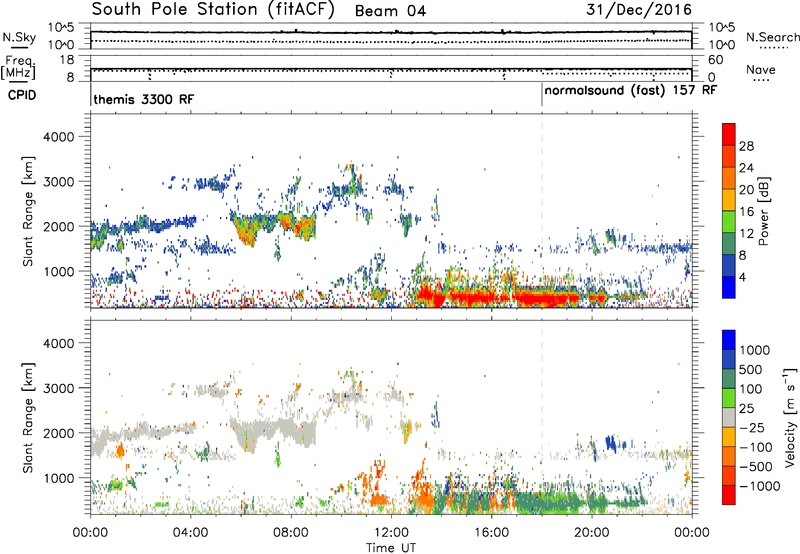Click the '2000' tick on the power panel
The height and width of the screenshot is (554, 800).
58,226
